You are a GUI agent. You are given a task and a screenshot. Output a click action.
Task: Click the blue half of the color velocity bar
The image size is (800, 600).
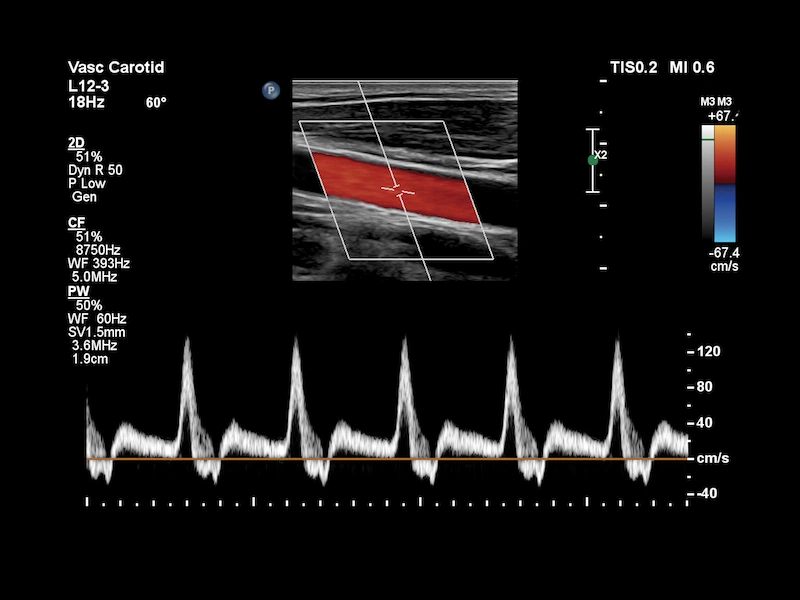(724, 213)
